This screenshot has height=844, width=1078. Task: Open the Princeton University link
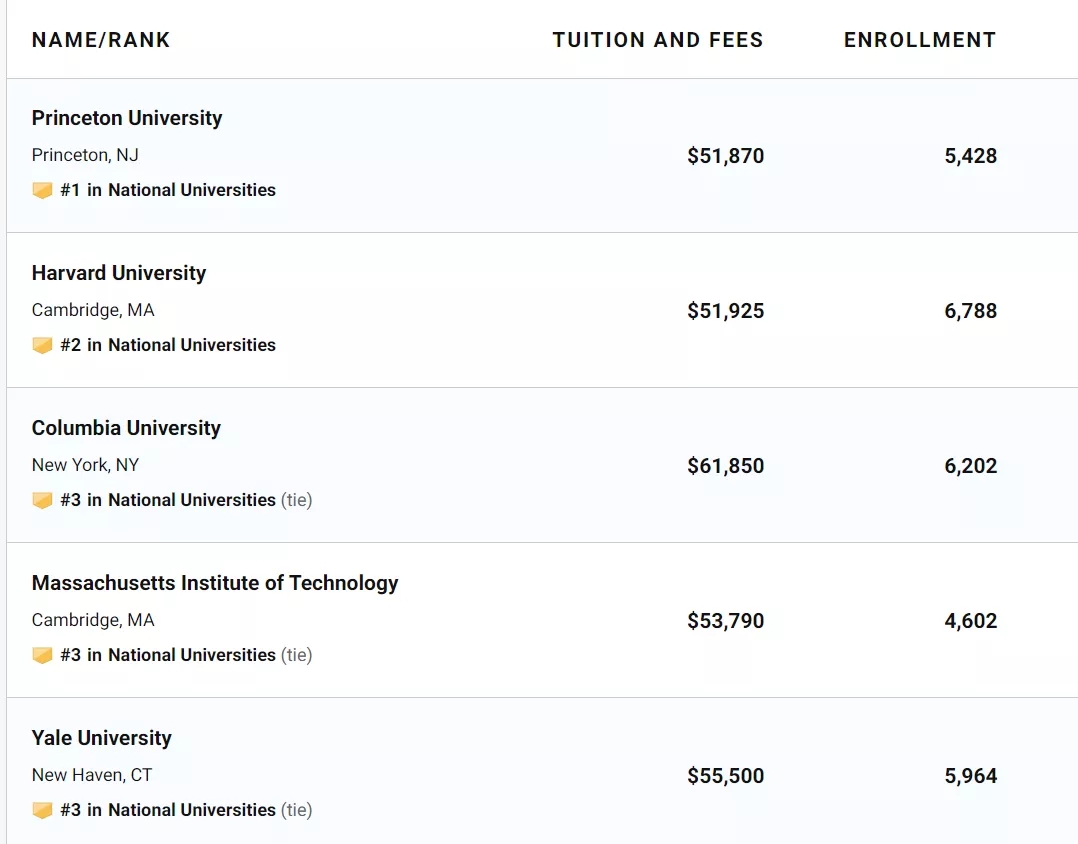[127, 118]
